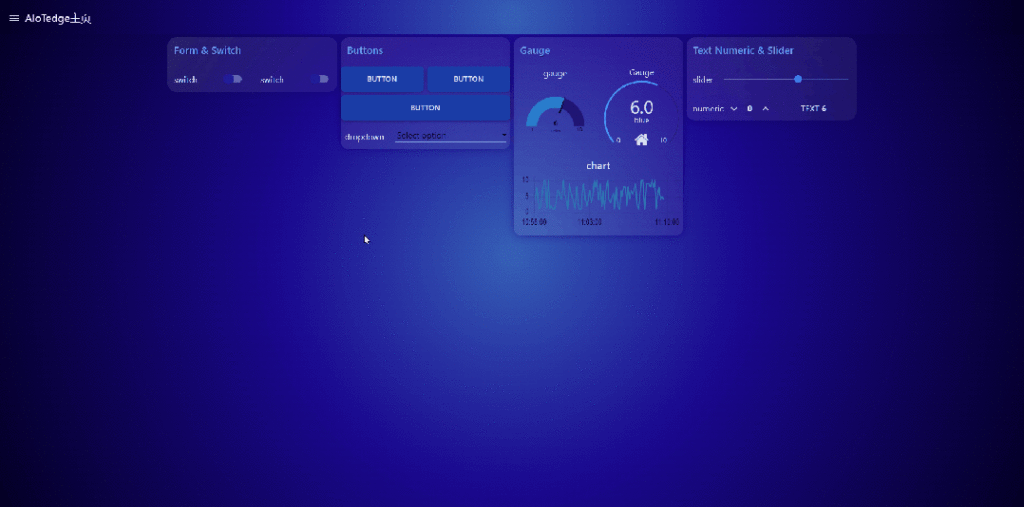Viewport: 1024px width, 507px height.
Task: Click the numeric value between the chevrons
Action: point(750,108)
